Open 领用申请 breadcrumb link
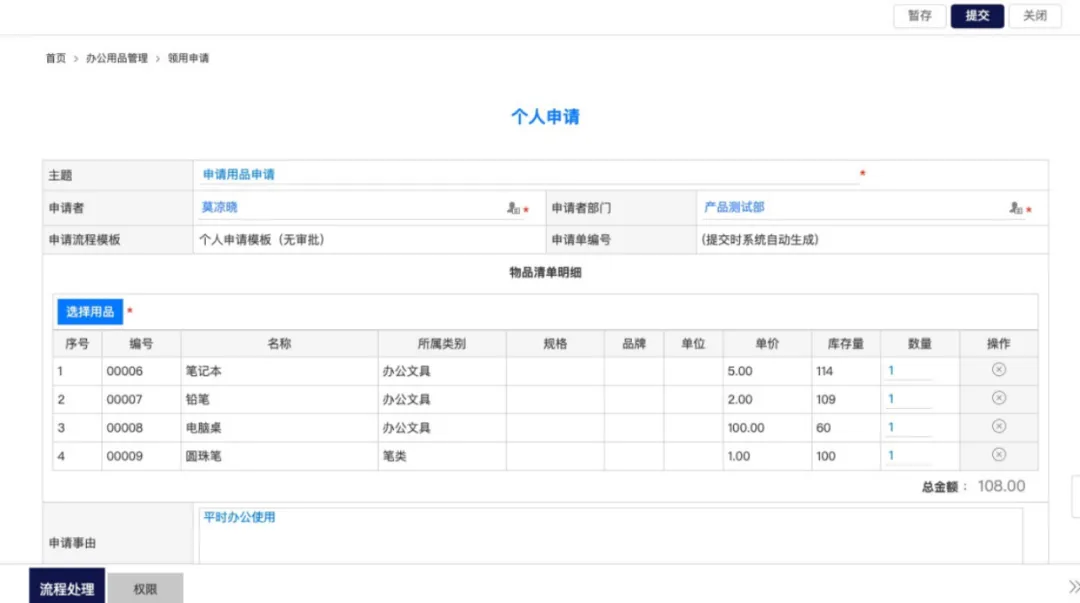 188,59
